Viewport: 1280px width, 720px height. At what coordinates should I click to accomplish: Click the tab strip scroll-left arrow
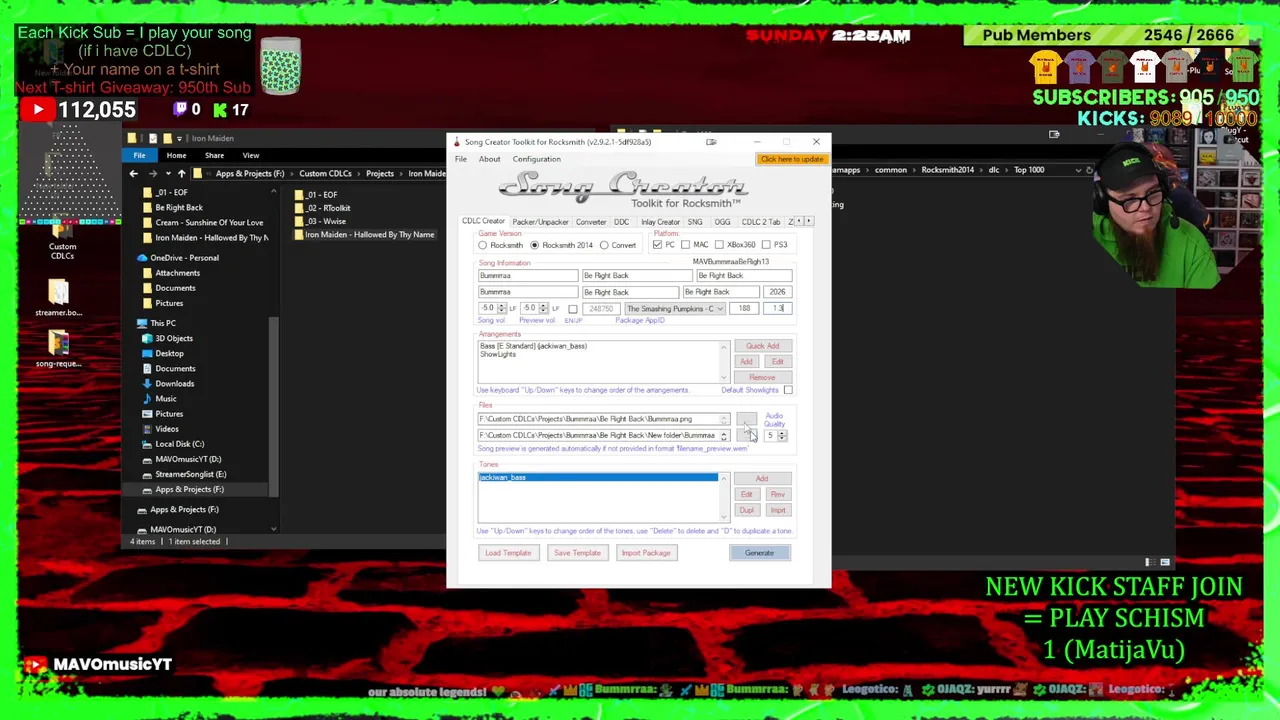point(800,221)
